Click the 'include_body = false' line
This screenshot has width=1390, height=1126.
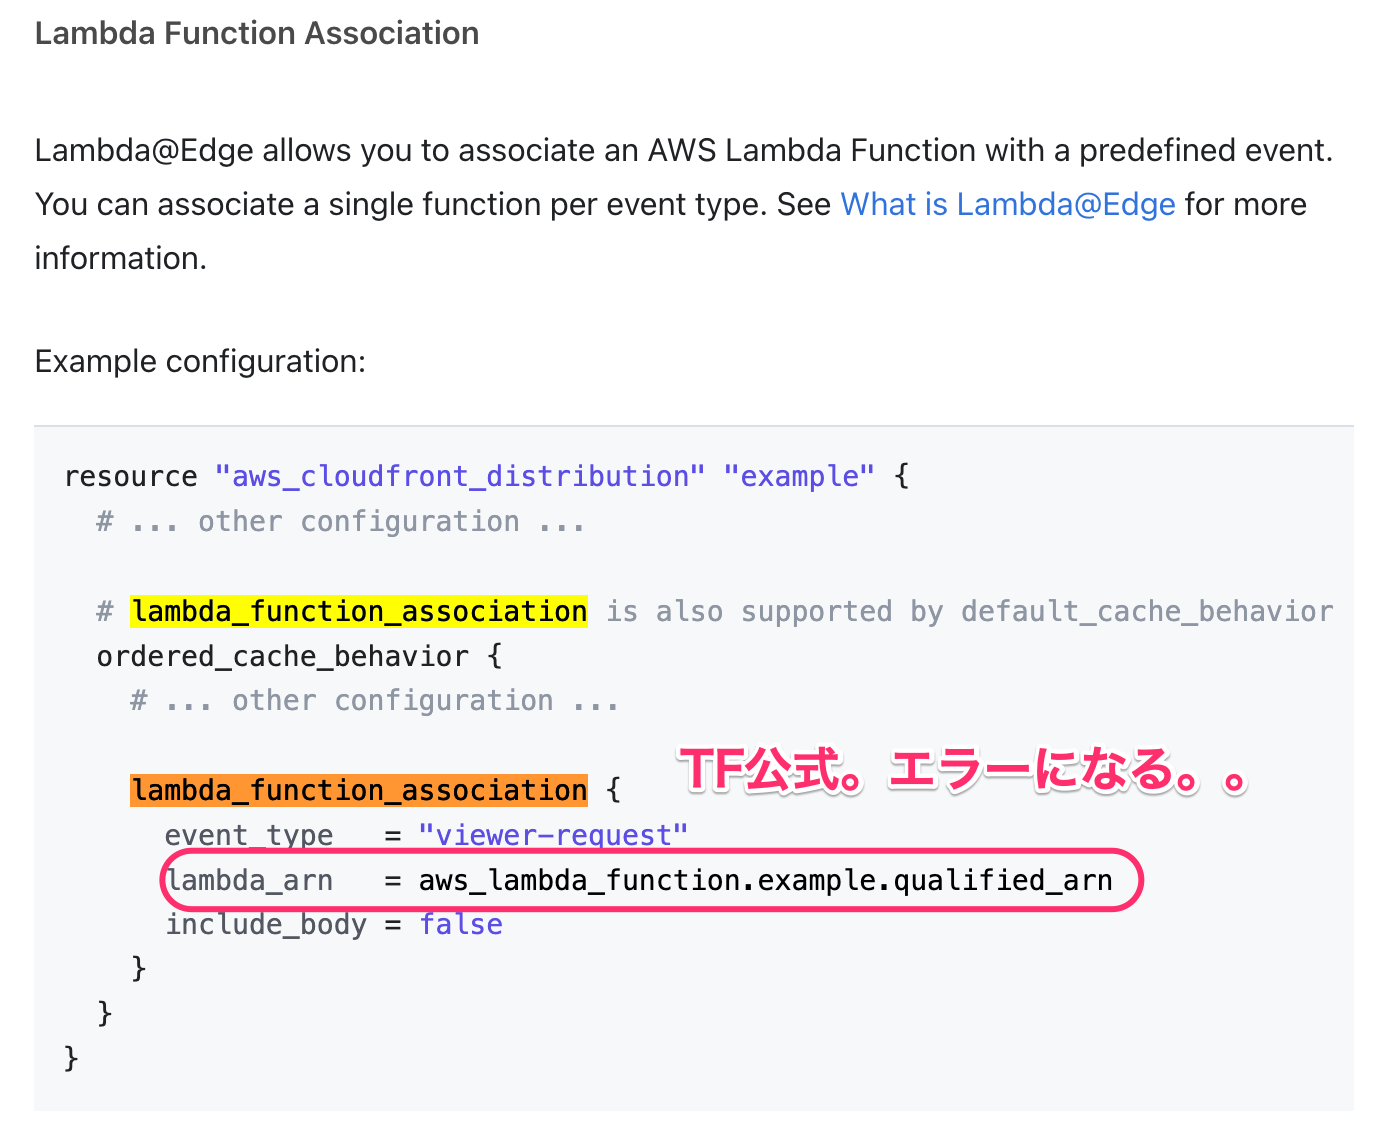pyautogui.click(x=334, y=924)
